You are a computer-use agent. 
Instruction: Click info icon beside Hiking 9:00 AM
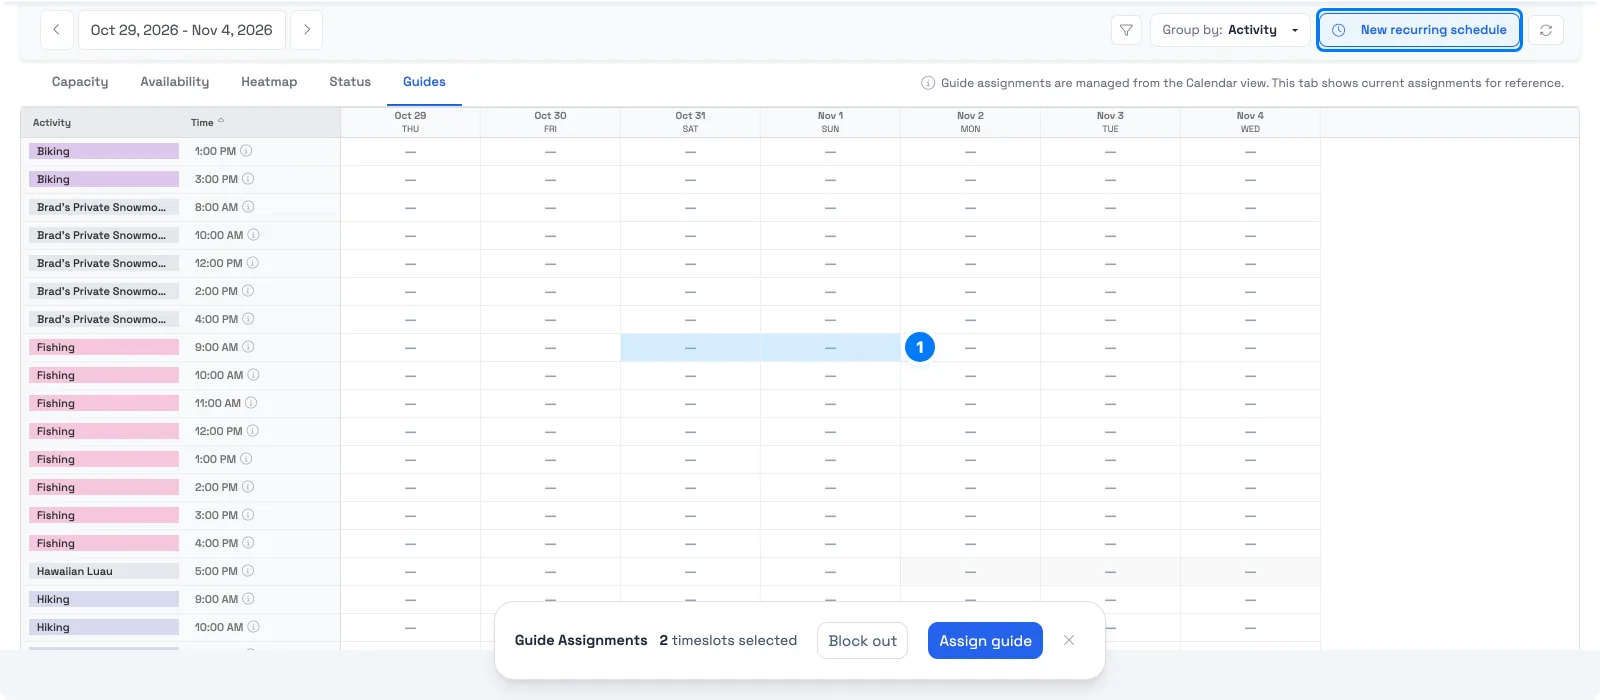click(248, 599)
